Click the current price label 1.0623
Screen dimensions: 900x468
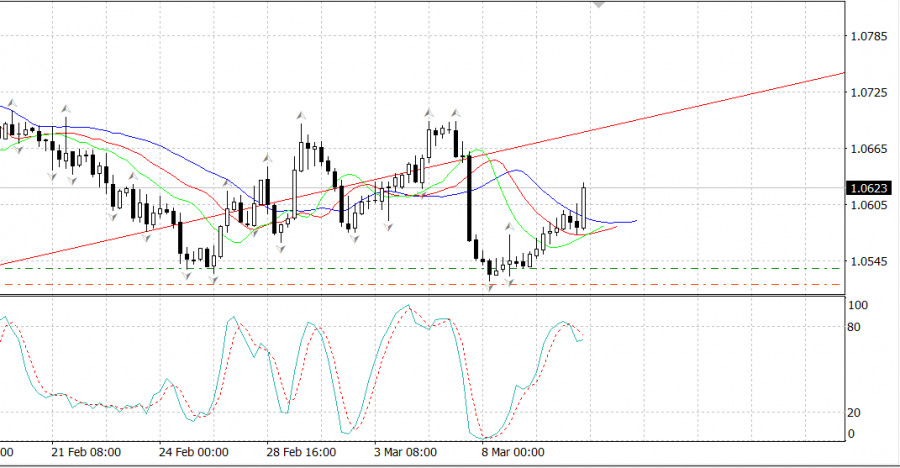866,187
